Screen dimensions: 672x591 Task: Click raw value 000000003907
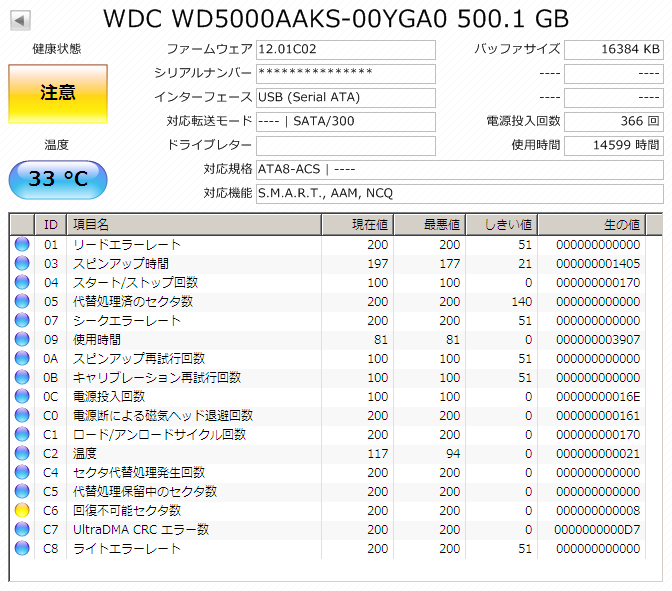click(598, 339)
